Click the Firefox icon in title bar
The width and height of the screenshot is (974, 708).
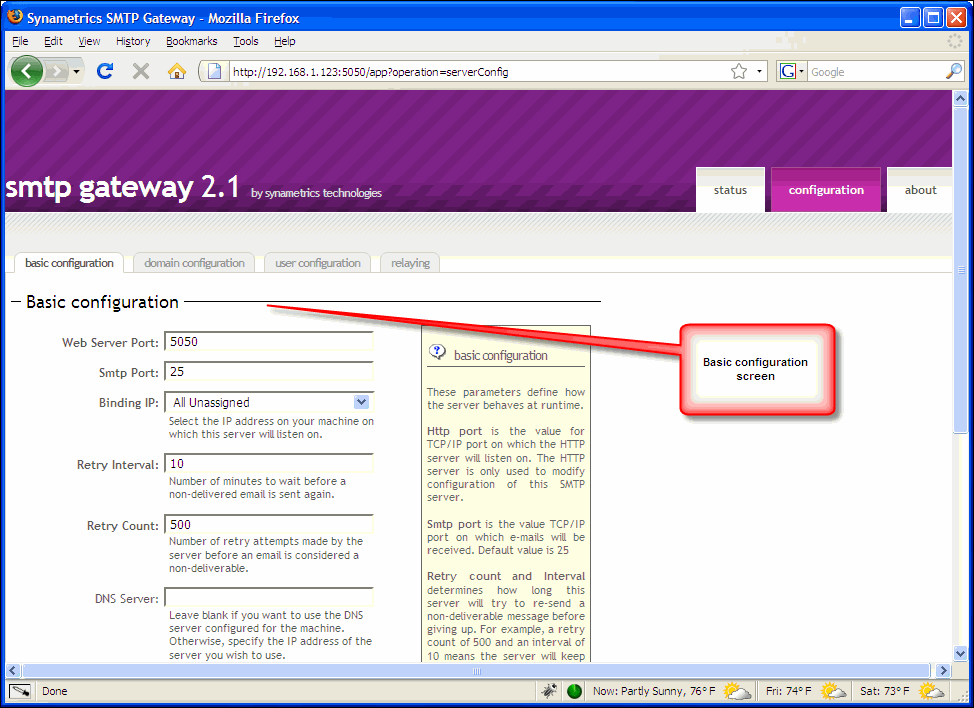pyautogui.click(x=15, y=17)
